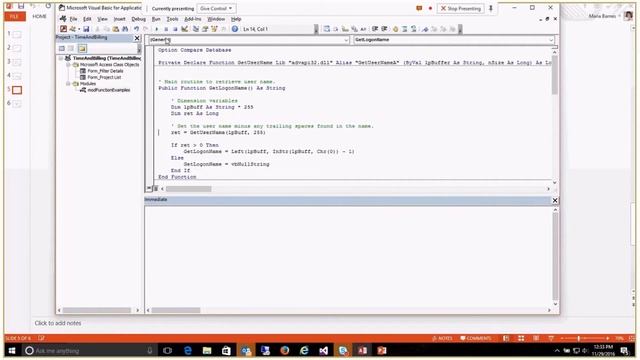This screenshot has width=640, height=360.
Task: Click the View Code icon in Project pane
Action: click(x=62, y=48)
